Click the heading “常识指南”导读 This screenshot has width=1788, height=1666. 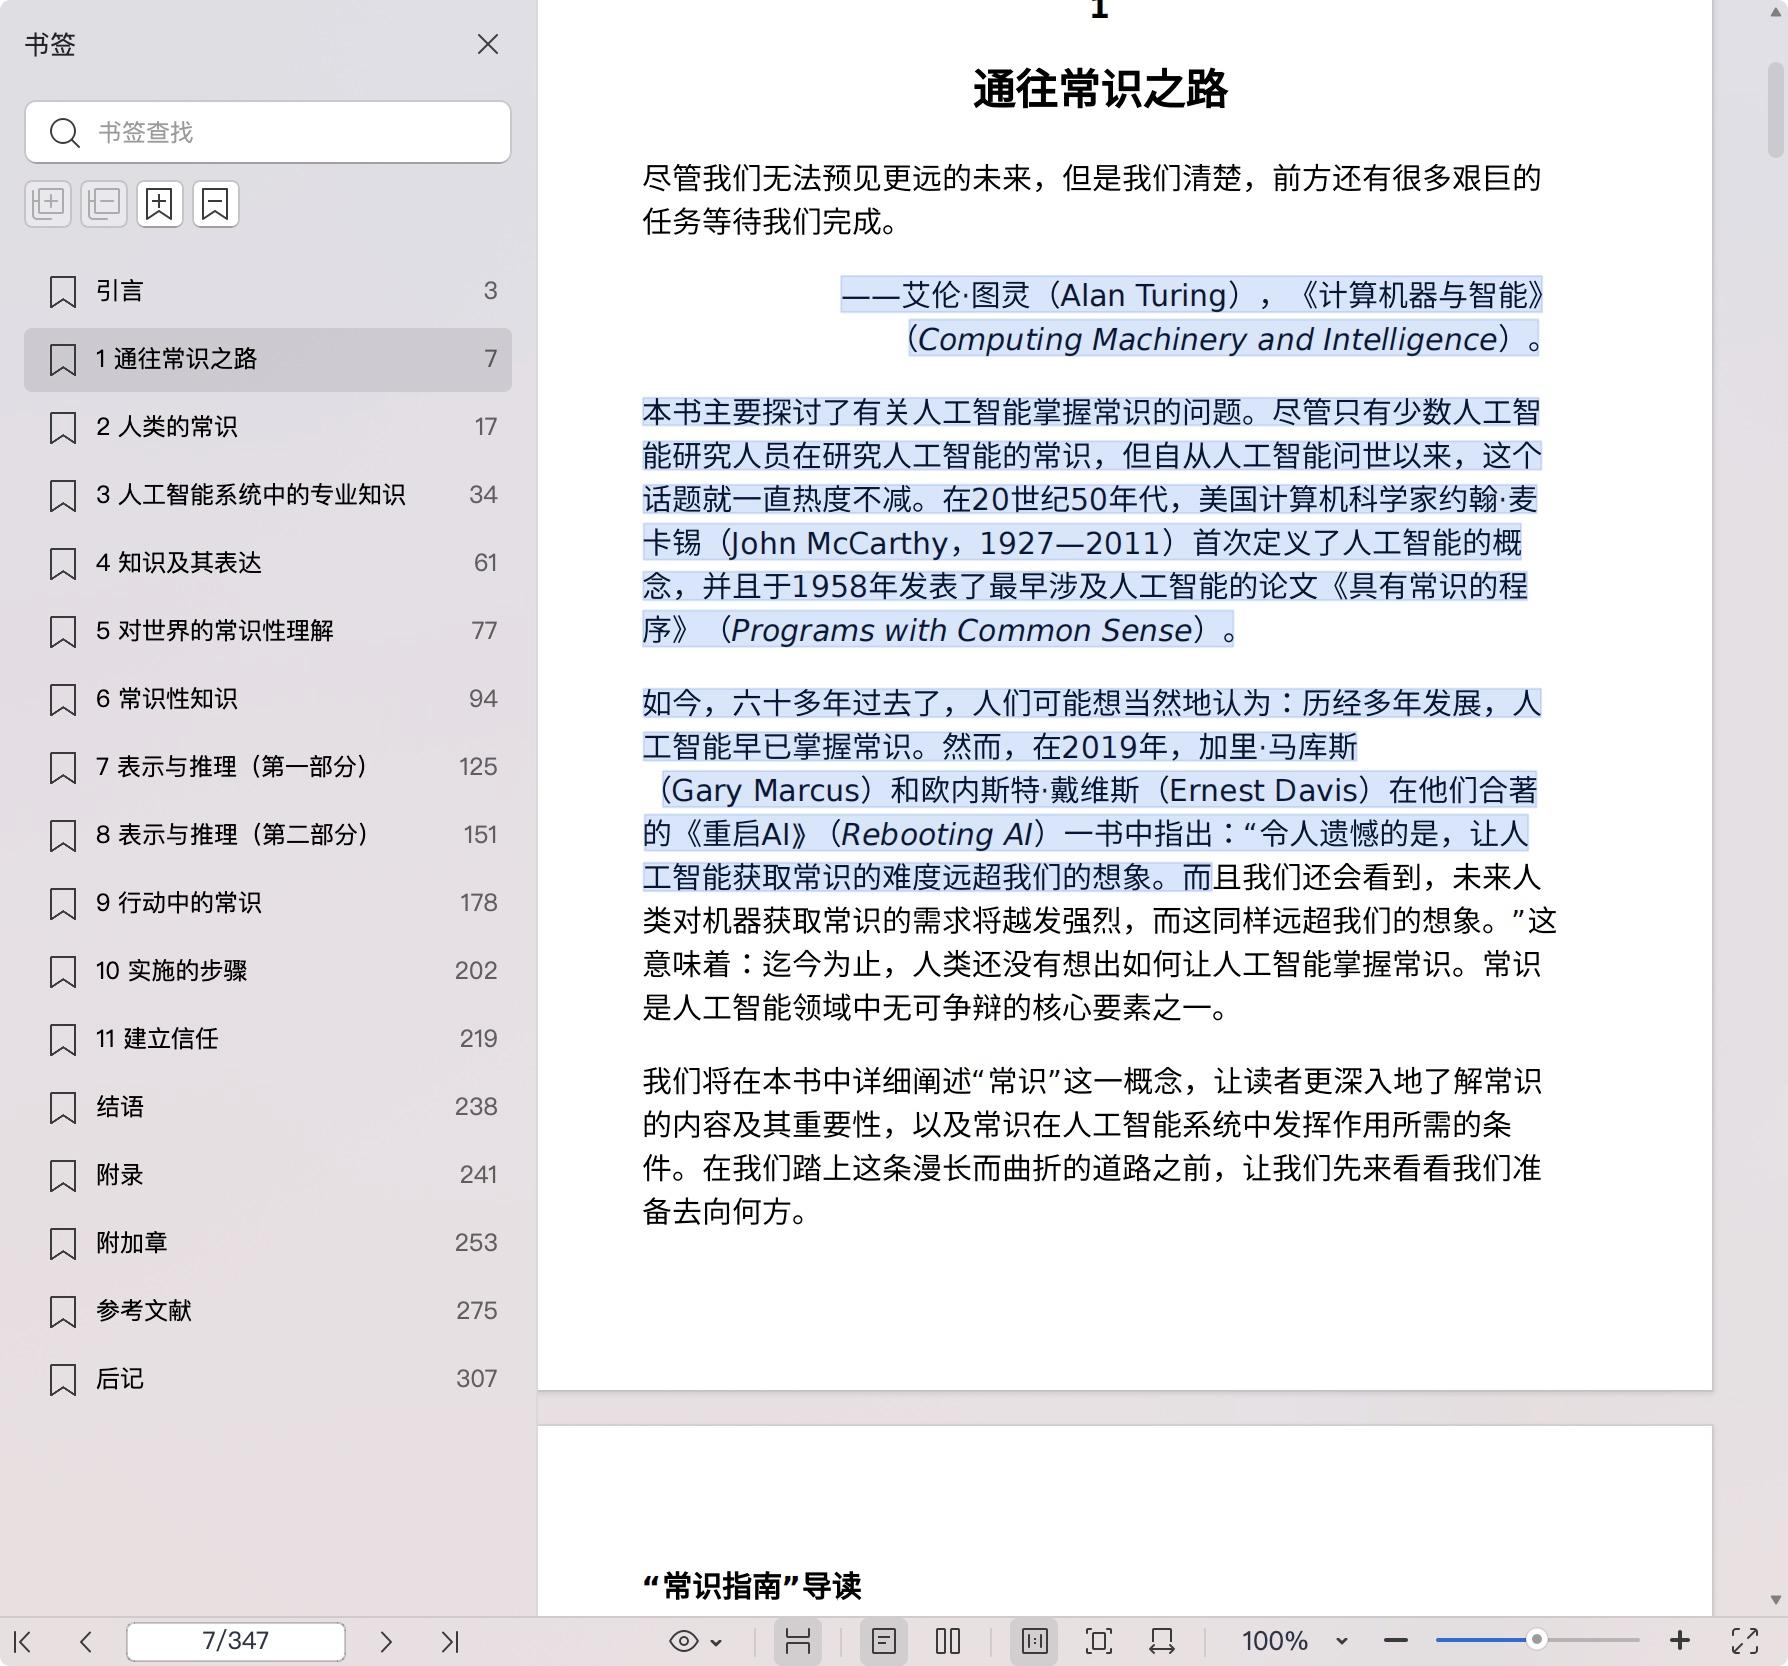pyautogui.click(x=752, y=1585)
